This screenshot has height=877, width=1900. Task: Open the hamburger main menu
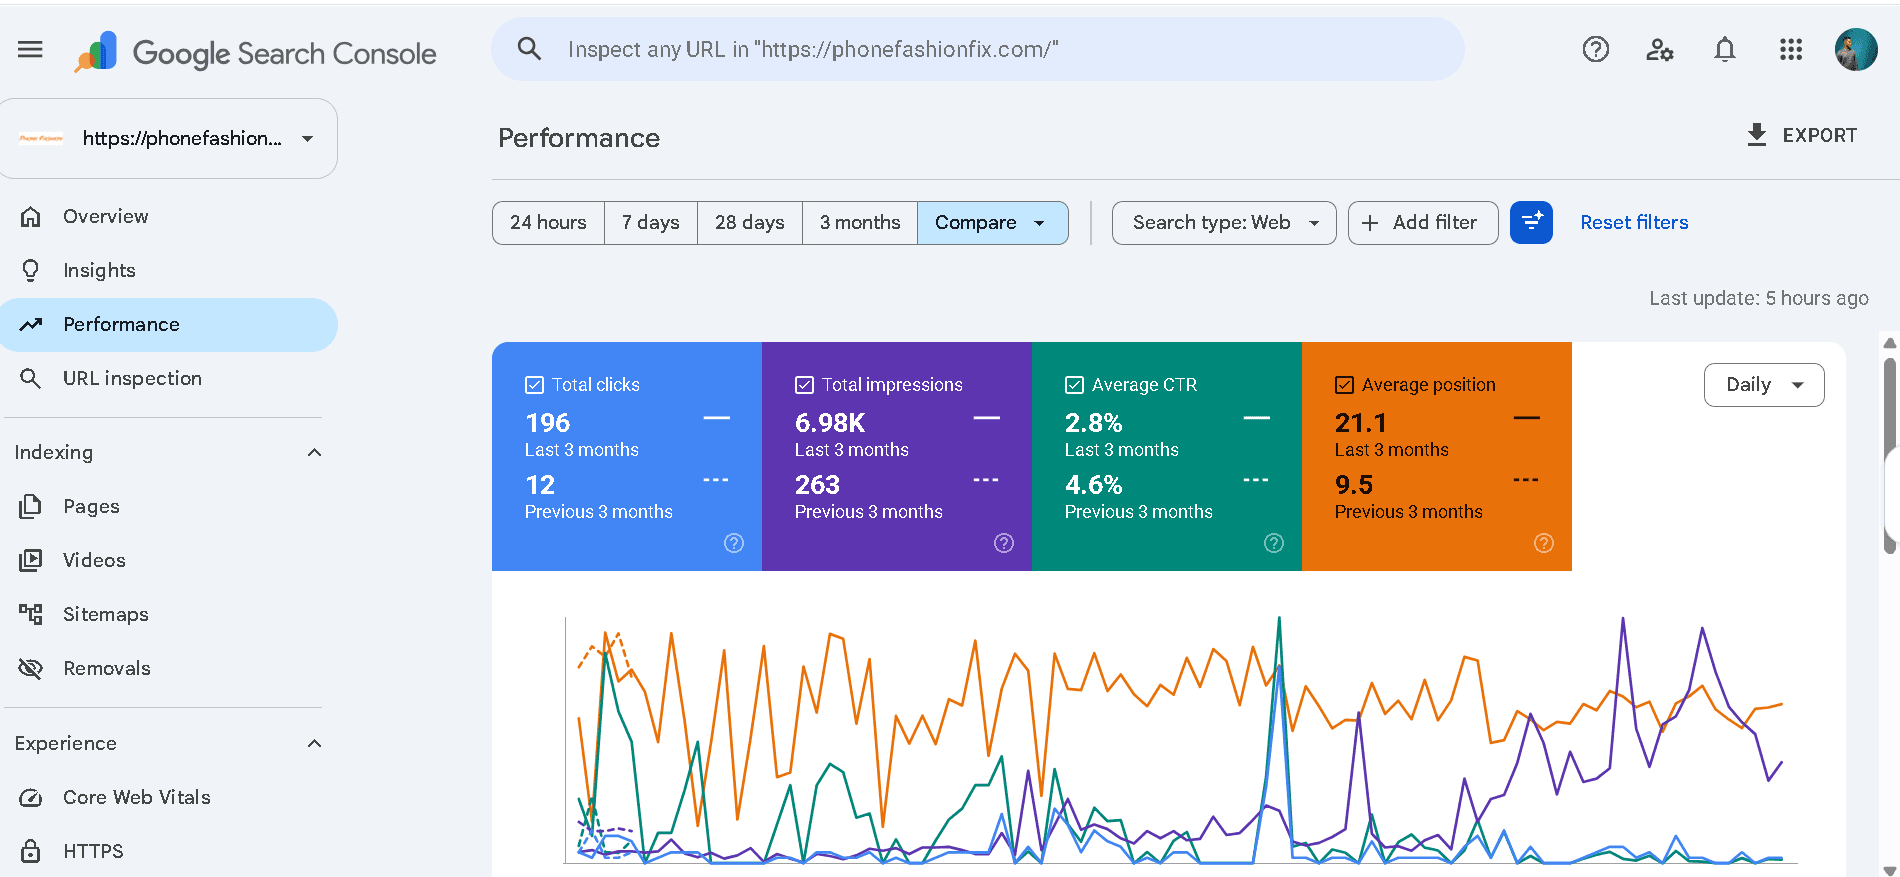tap(30, 49)
